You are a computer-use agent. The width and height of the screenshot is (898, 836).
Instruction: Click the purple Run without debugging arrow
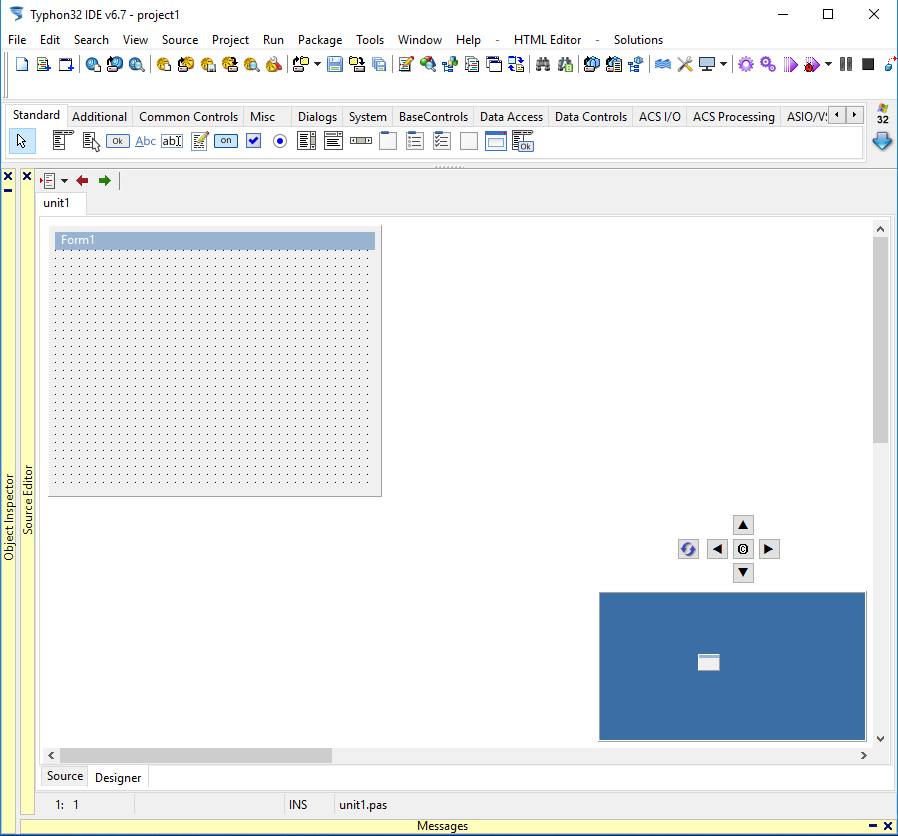tap(790, 64)
